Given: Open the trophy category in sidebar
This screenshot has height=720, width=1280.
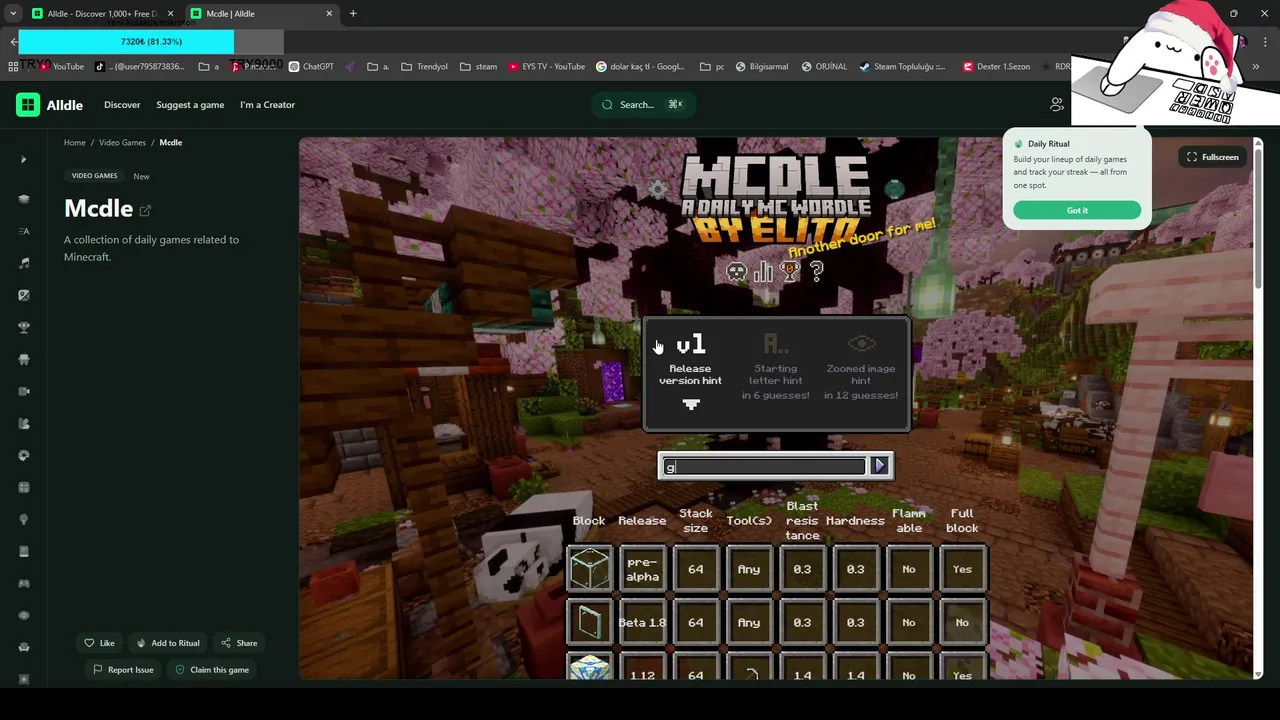Looking at the screenshot, I should point(24,327).
